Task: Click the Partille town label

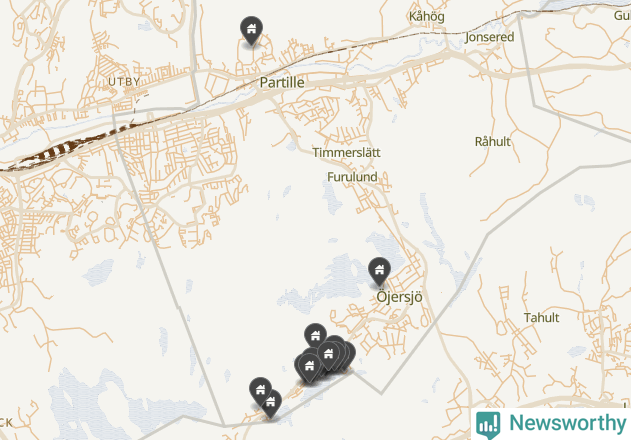Action: coord(282,83)
